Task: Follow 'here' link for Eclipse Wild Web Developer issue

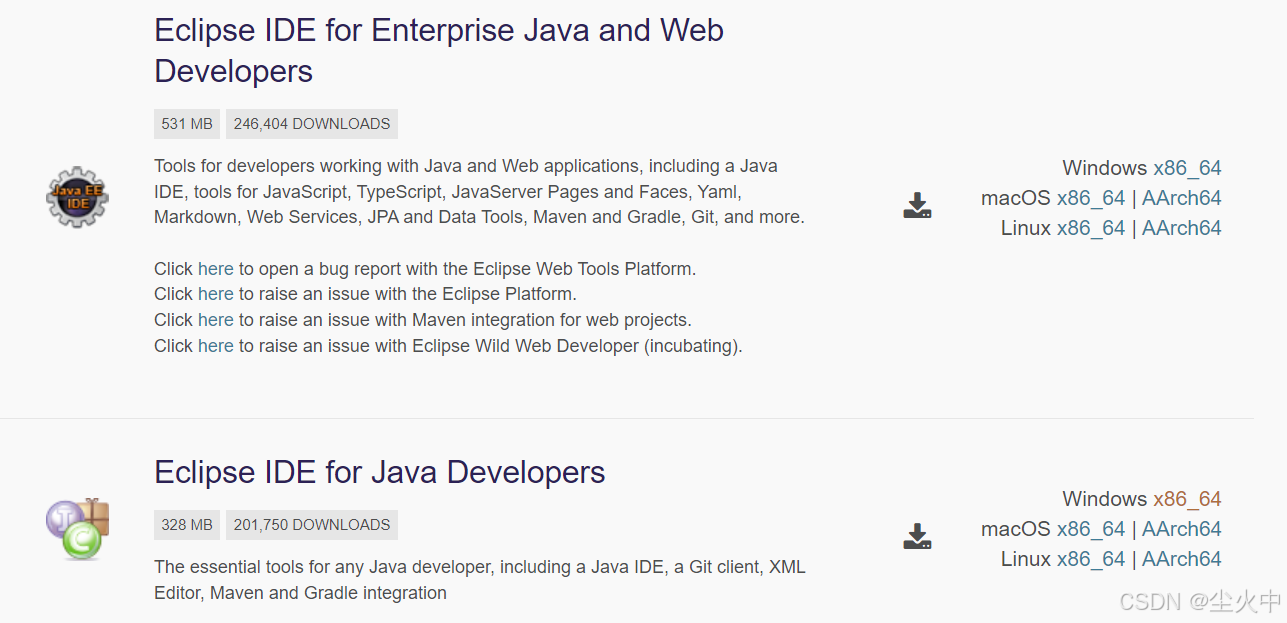Action: (x=215, y=346)
